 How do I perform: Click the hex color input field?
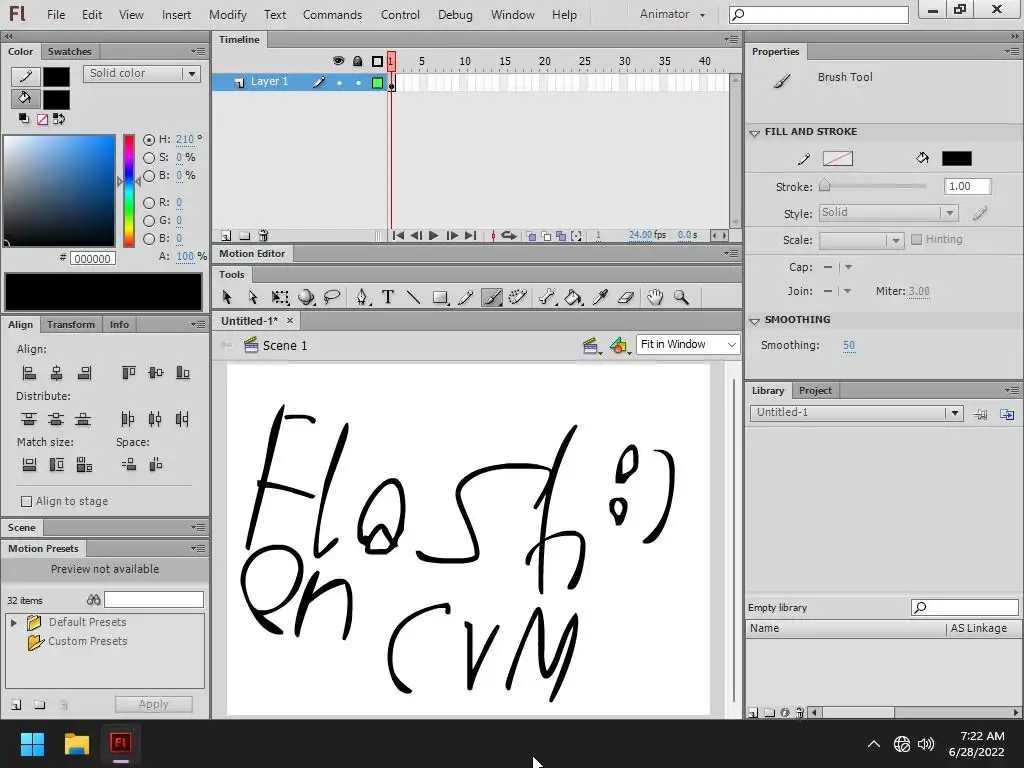[x=93, y=259]
